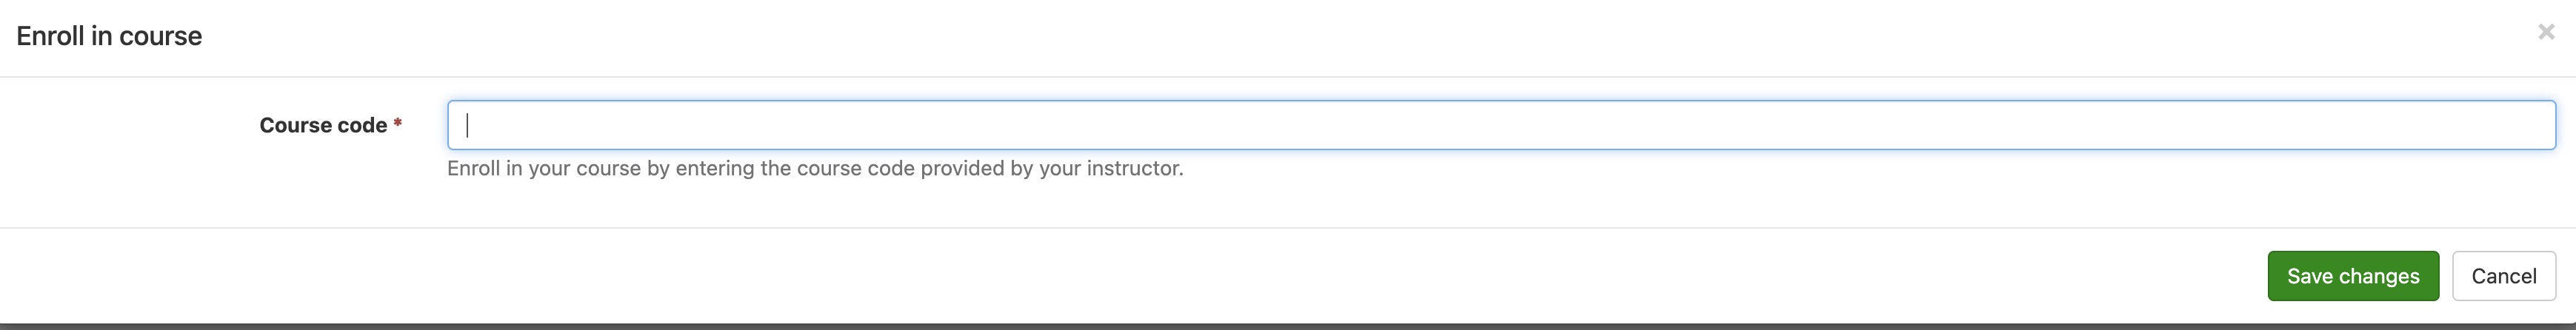
Task: Click the Enroll in course heading
Action: pyautogui.click(x=109, y=36)
